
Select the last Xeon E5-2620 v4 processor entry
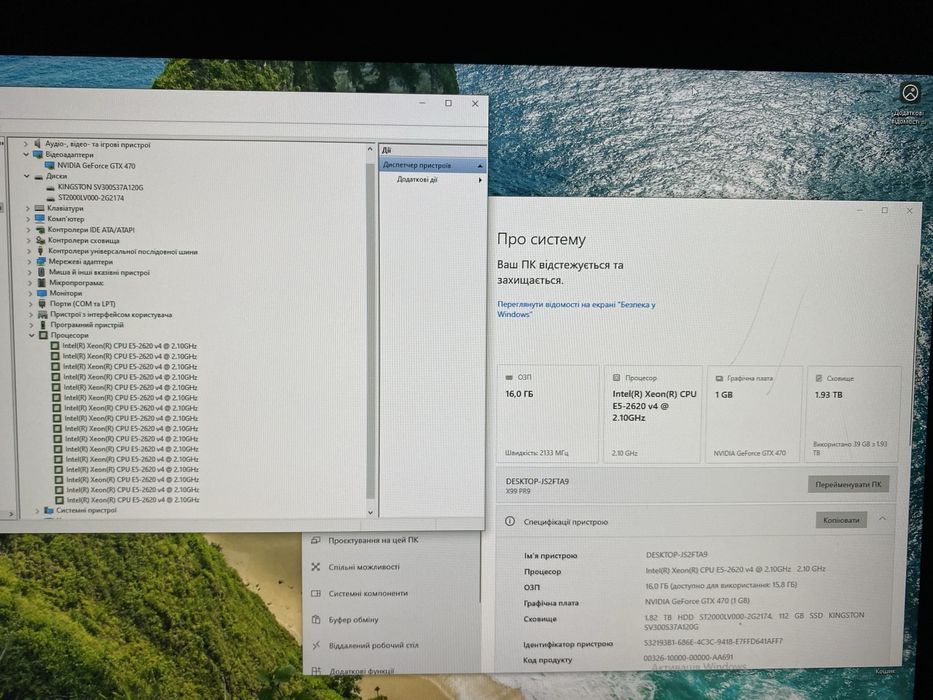coord(133,500)
